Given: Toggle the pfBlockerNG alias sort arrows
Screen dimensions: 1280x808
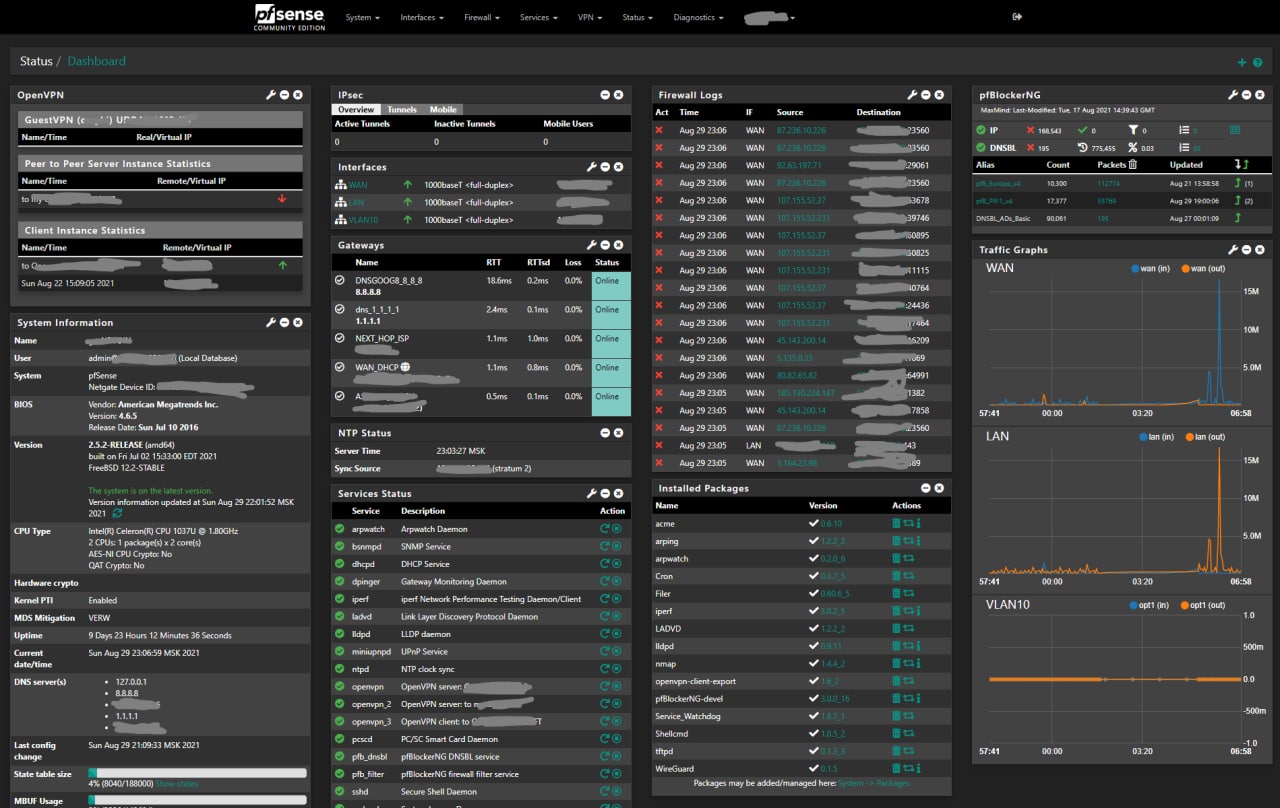Looking at the screenshot, I should pos(1244,165).
